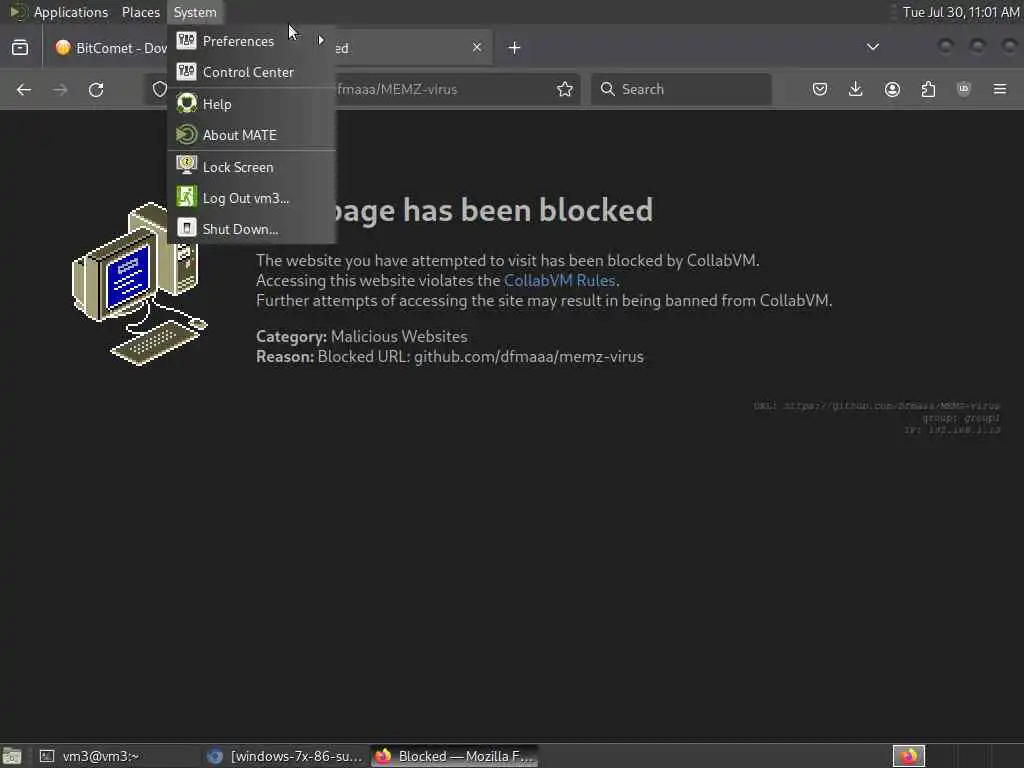Select Log Out vm3 entry
Viewport: 1024px width, 768px height.
tap(251, 198)
